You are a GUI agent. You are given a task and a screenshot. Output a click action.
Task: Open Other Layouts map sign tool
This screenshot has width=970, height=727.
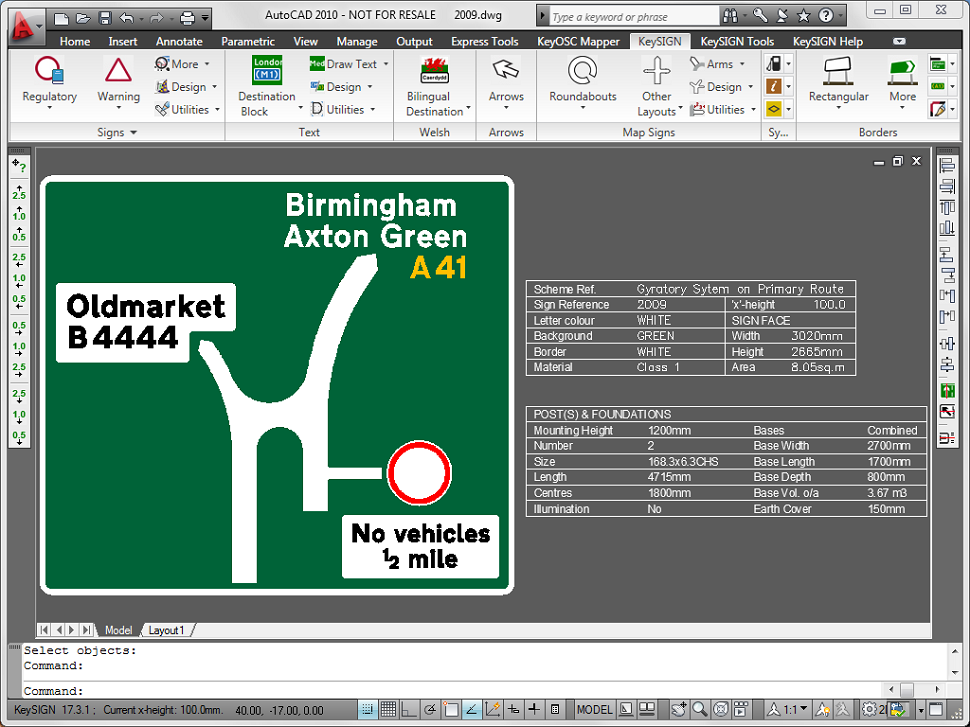[x=656, y=86]
